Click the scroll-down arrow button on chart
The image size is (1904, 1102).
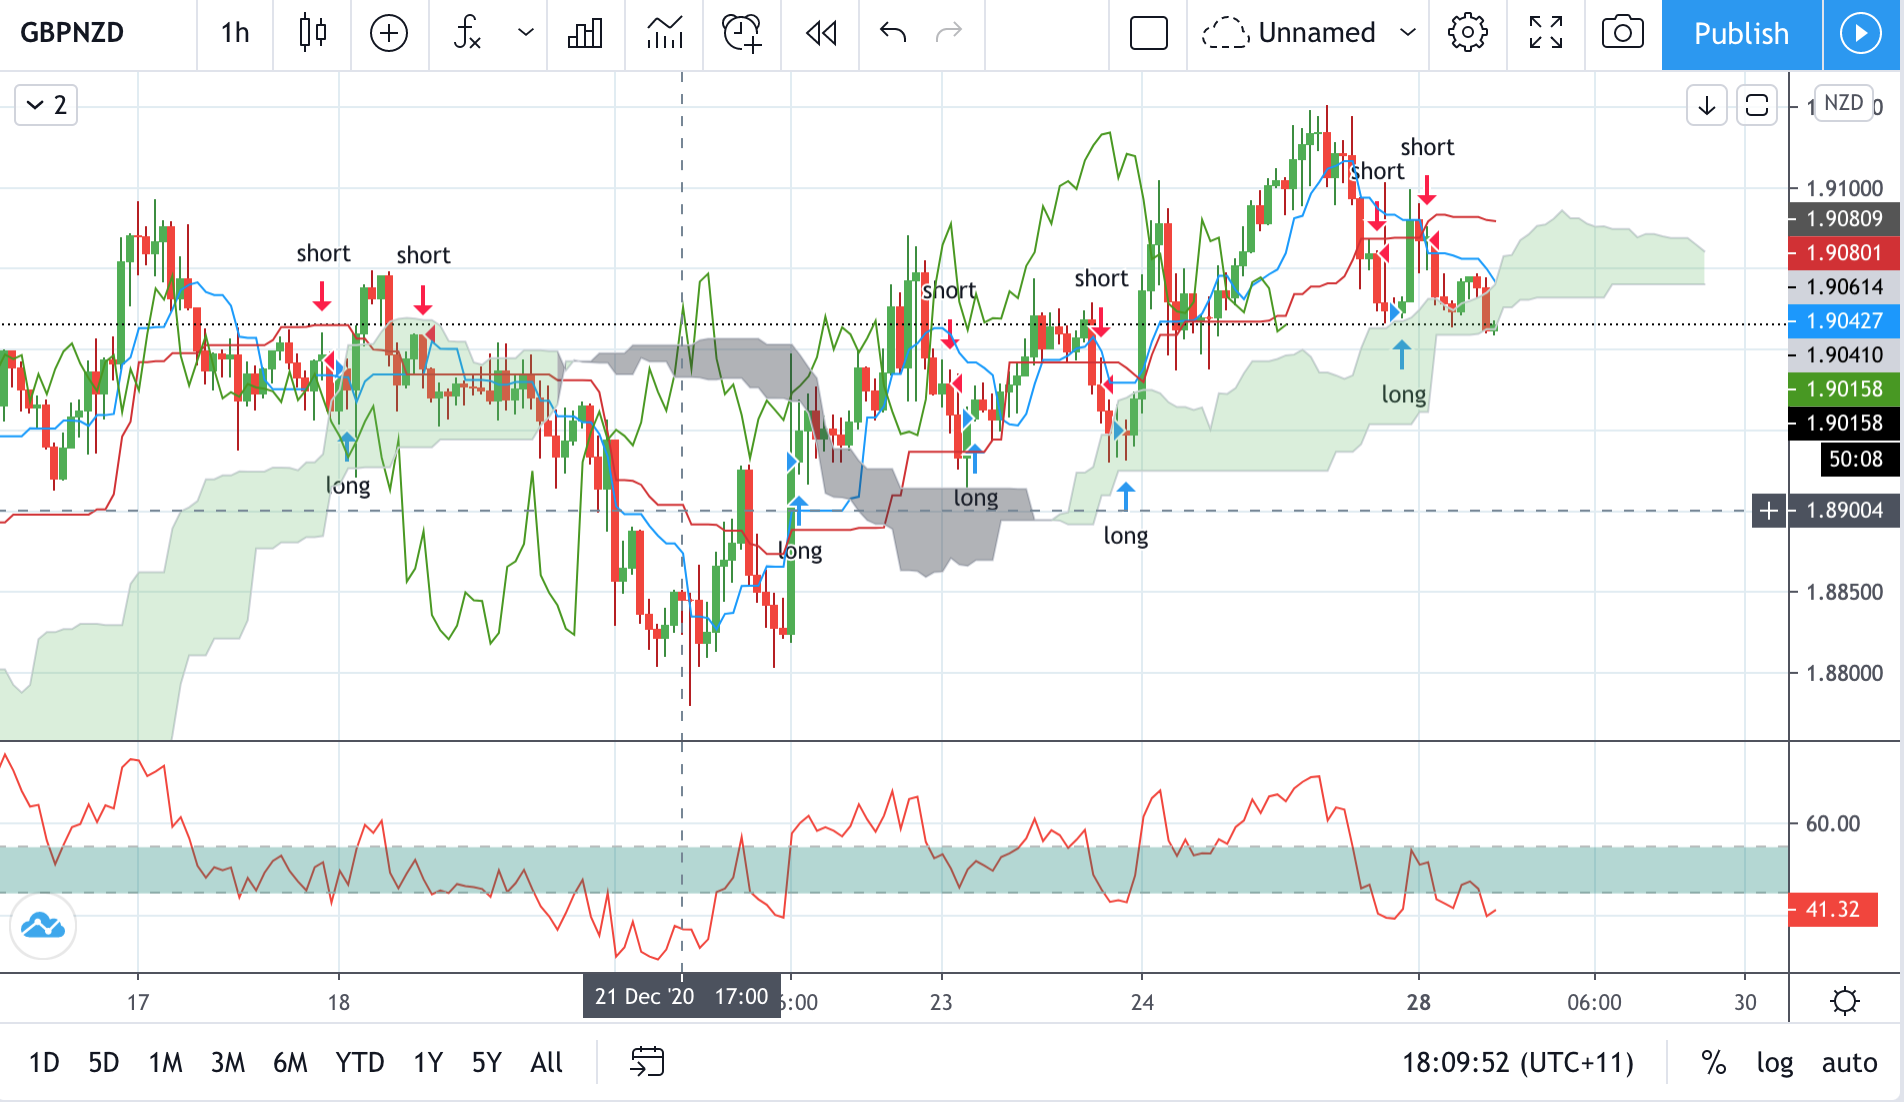(x=1706, y=105)
